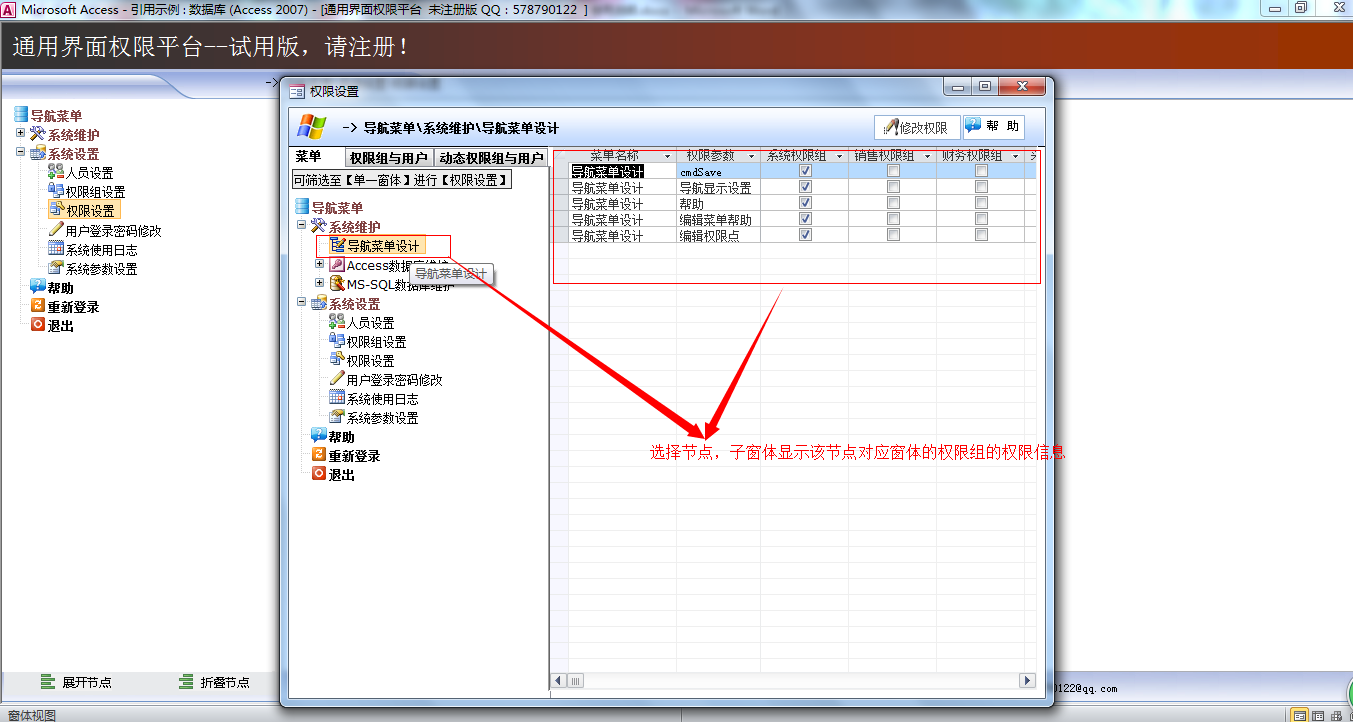Check 销售权限组 box for cmdSave row

click(x=893, y=171)
